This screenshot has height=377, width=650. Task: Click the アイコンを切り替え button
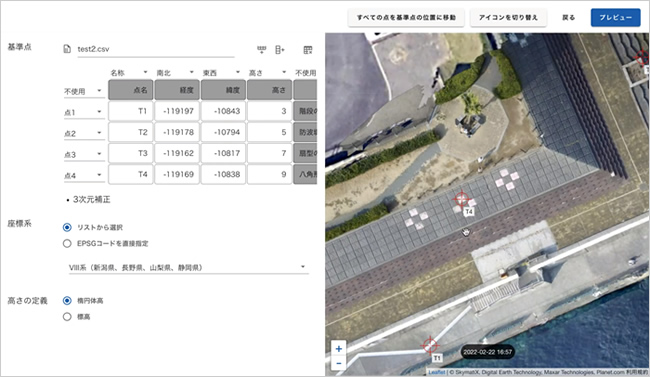(508, 17)
